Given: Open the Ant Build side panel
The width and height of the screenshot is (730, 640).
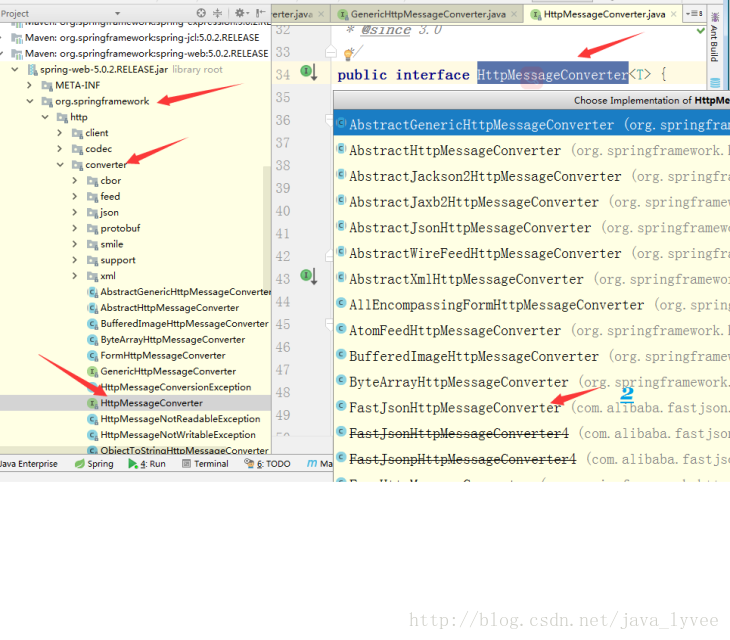Looking at the screenshot, I should tap(715, 38).
